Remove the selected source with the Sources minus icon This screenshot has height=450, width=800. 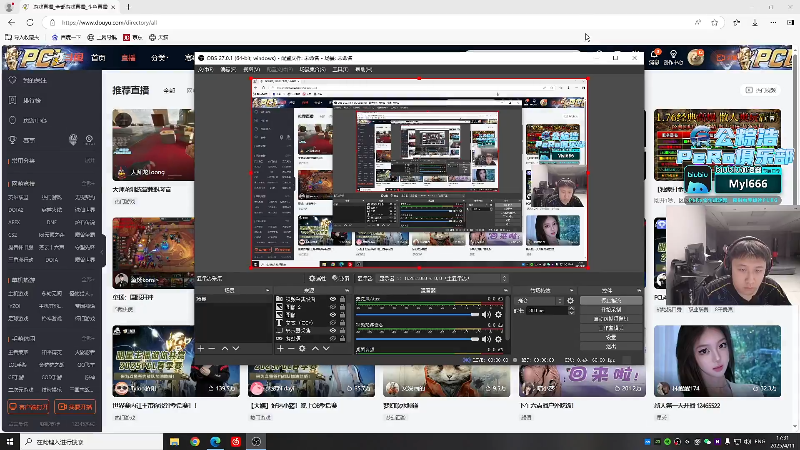291,348
